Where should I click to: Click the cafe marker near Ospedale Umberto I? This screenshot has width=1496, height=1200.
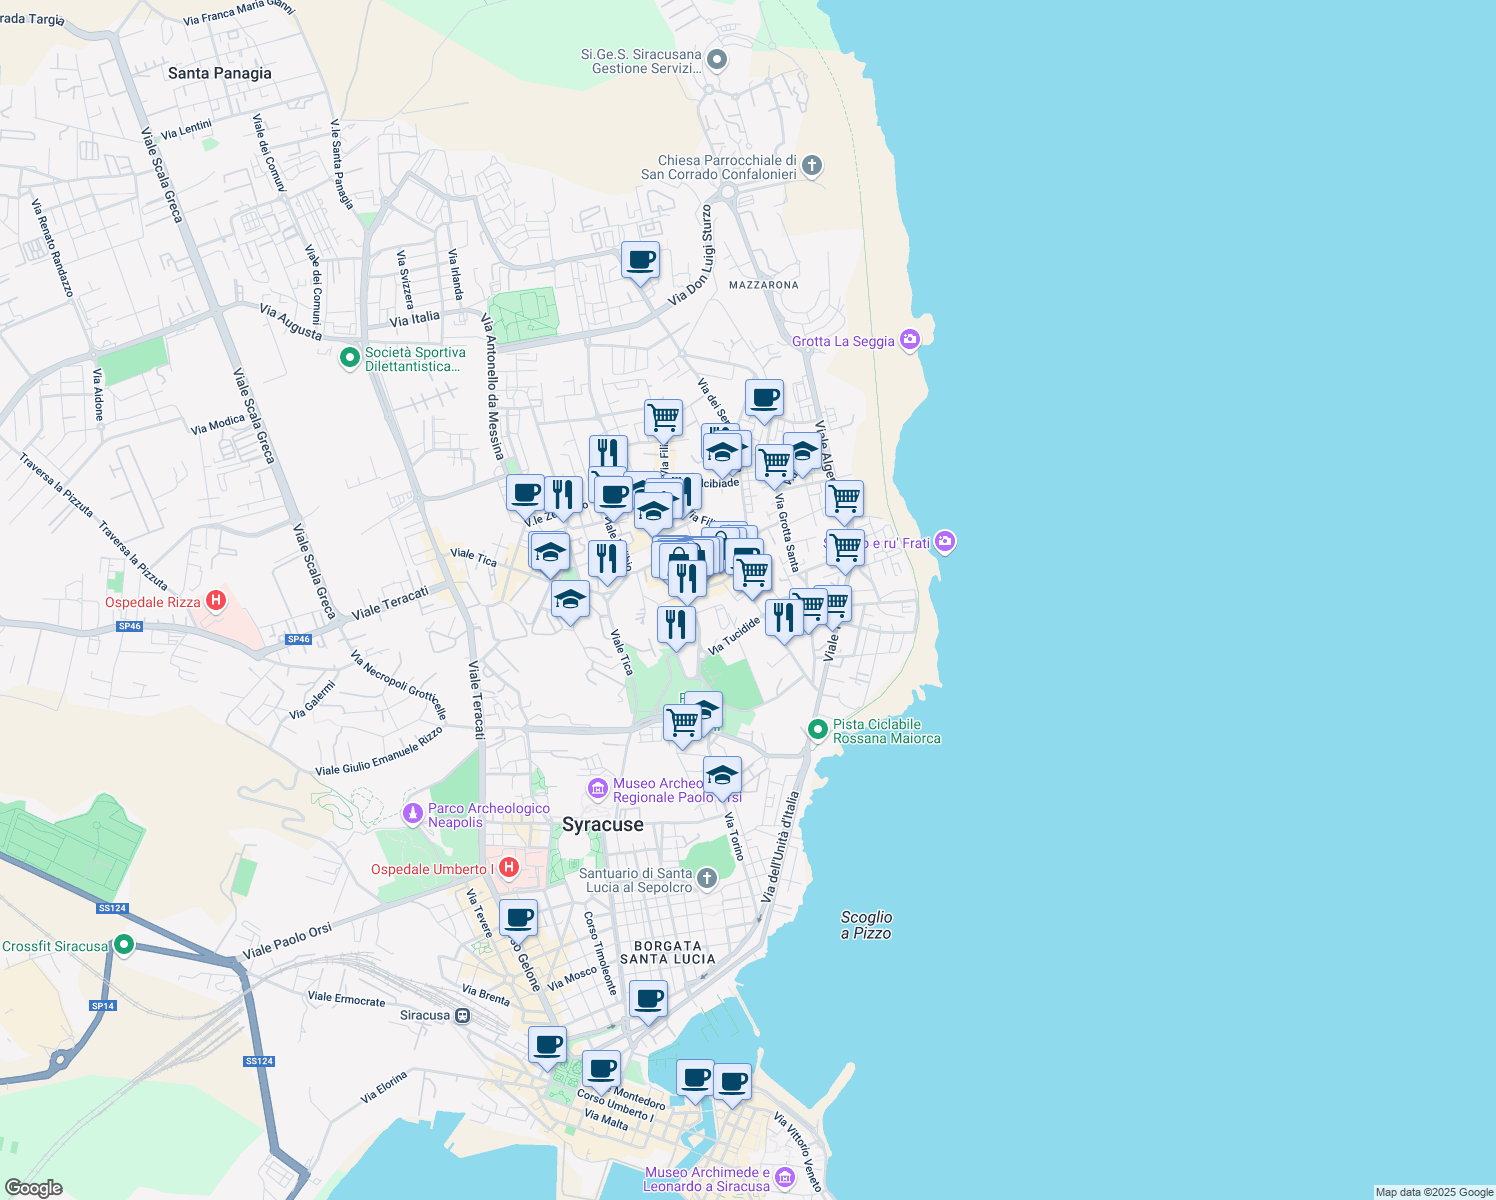[x=518, y=920]
